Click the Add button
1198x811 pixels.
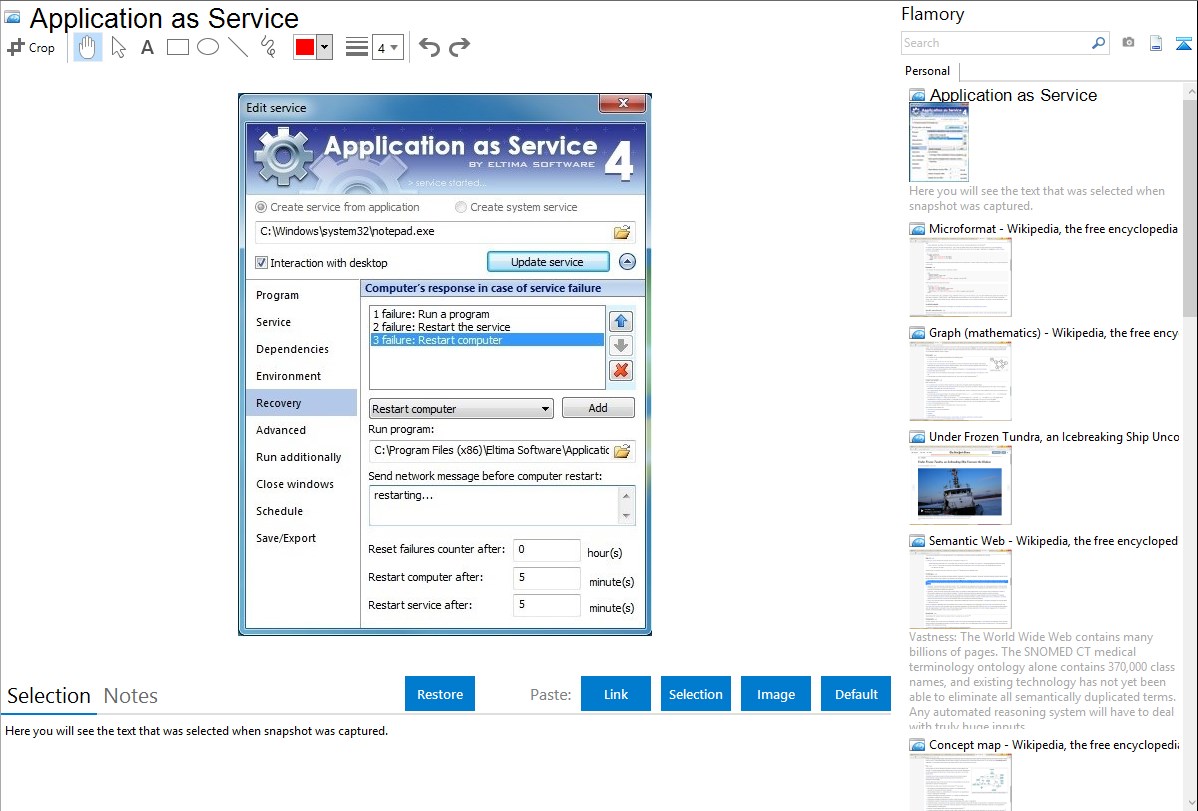[x=598, y=408]
